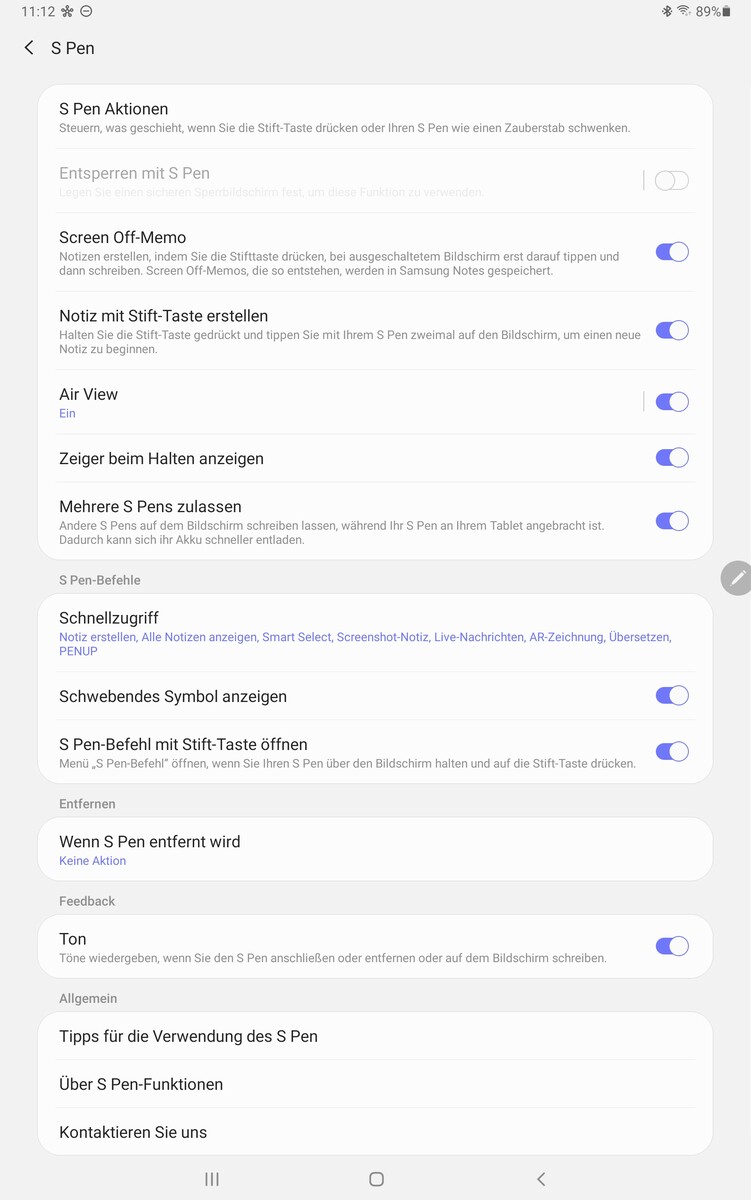
Task: Tap the Bluetooth status bar icon
Action: tap(667, 12)
